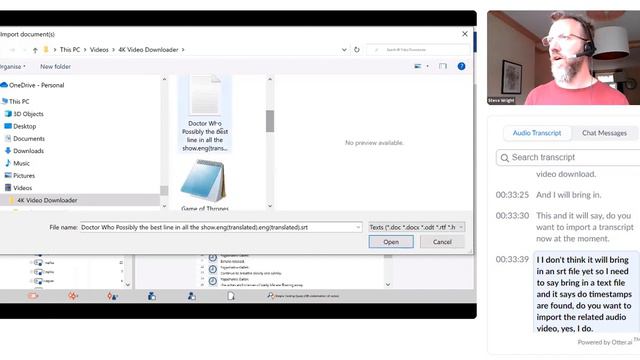Select the 'And I will bring in.' transcript line
The height and width of the screenshot is (360, 640).
[569, 195]
